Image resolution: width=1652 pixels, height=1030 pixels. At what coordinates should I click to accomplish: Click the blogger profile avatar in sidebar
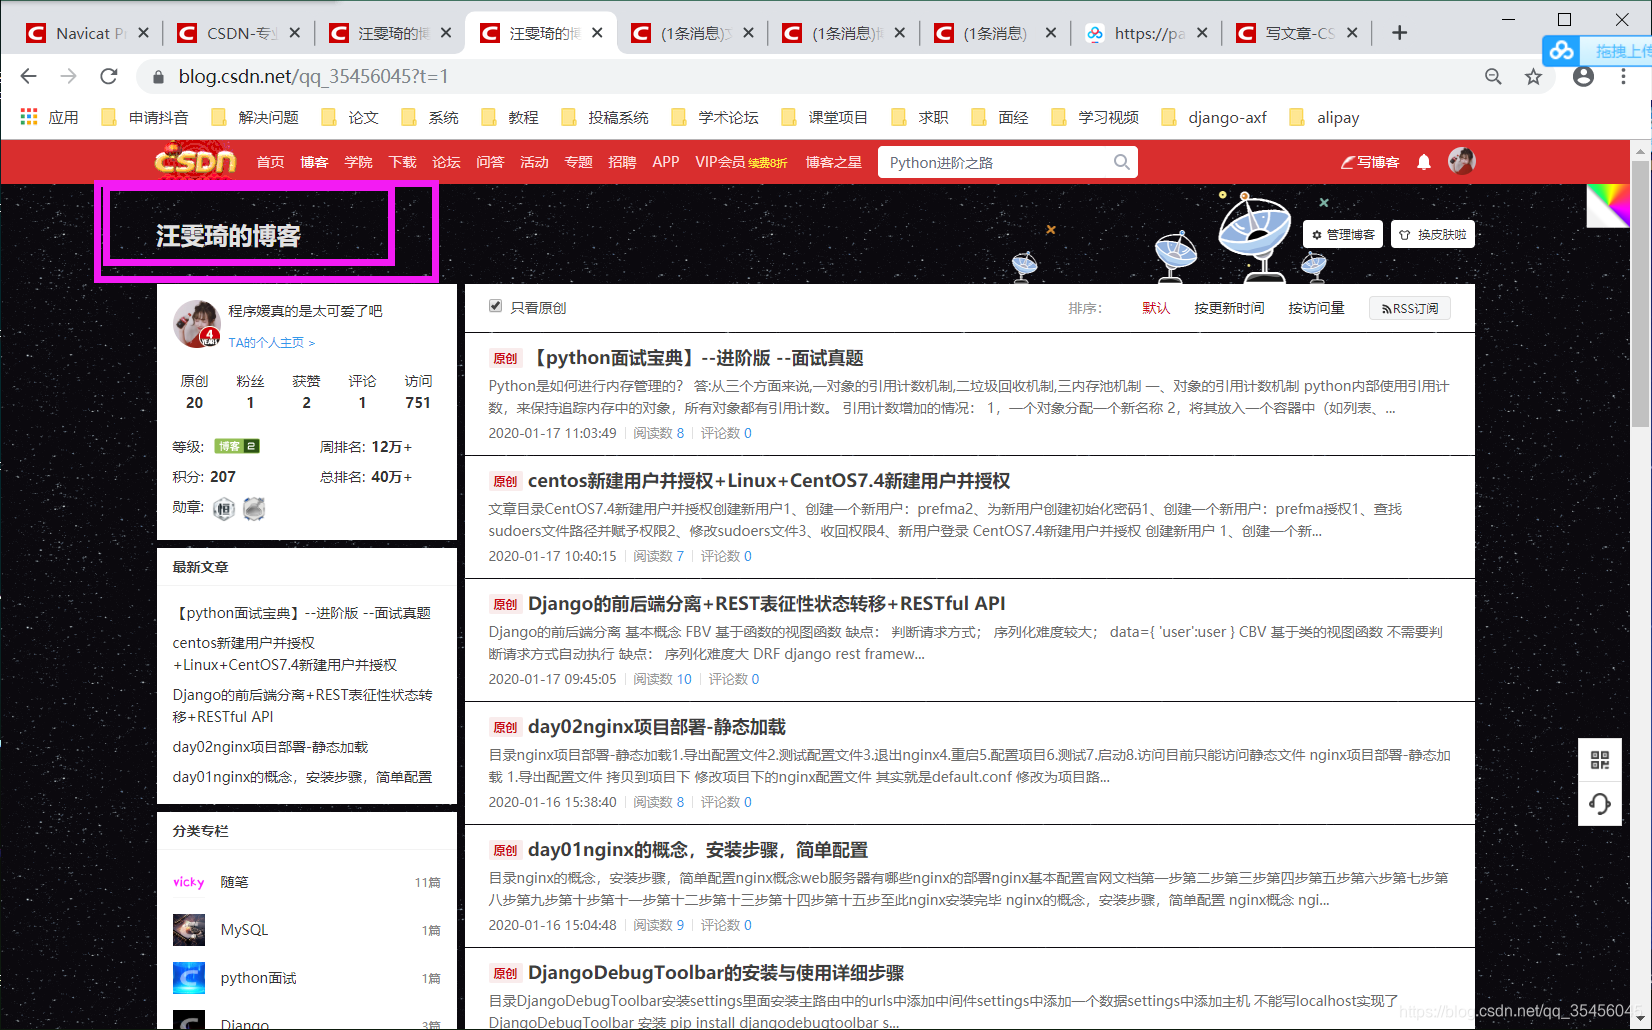tap(196, 324)
